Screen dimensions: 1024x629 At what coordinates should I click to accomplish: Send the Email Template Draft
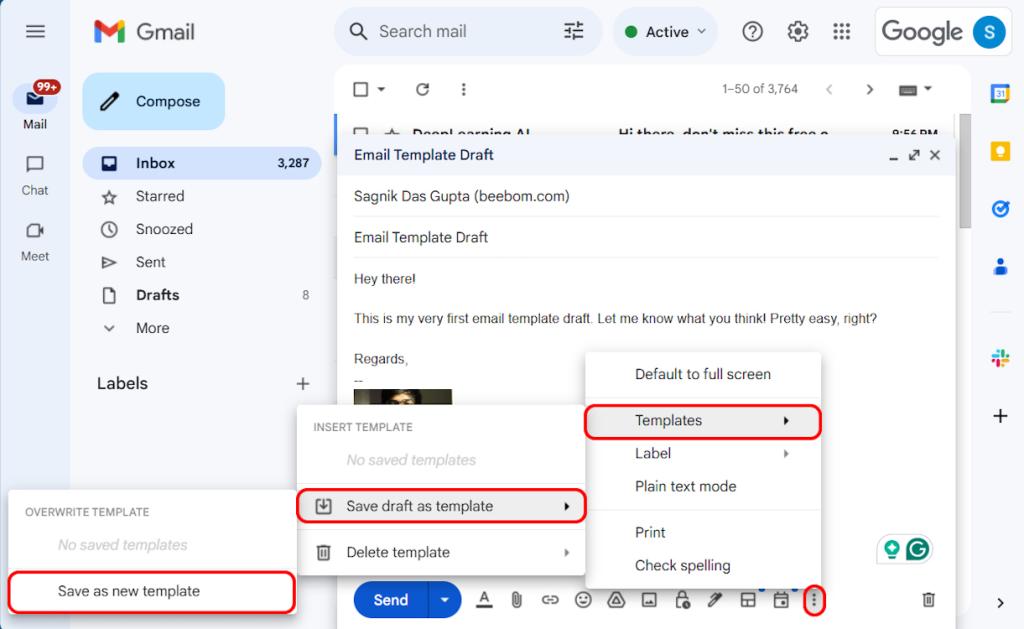coord(392,600)
